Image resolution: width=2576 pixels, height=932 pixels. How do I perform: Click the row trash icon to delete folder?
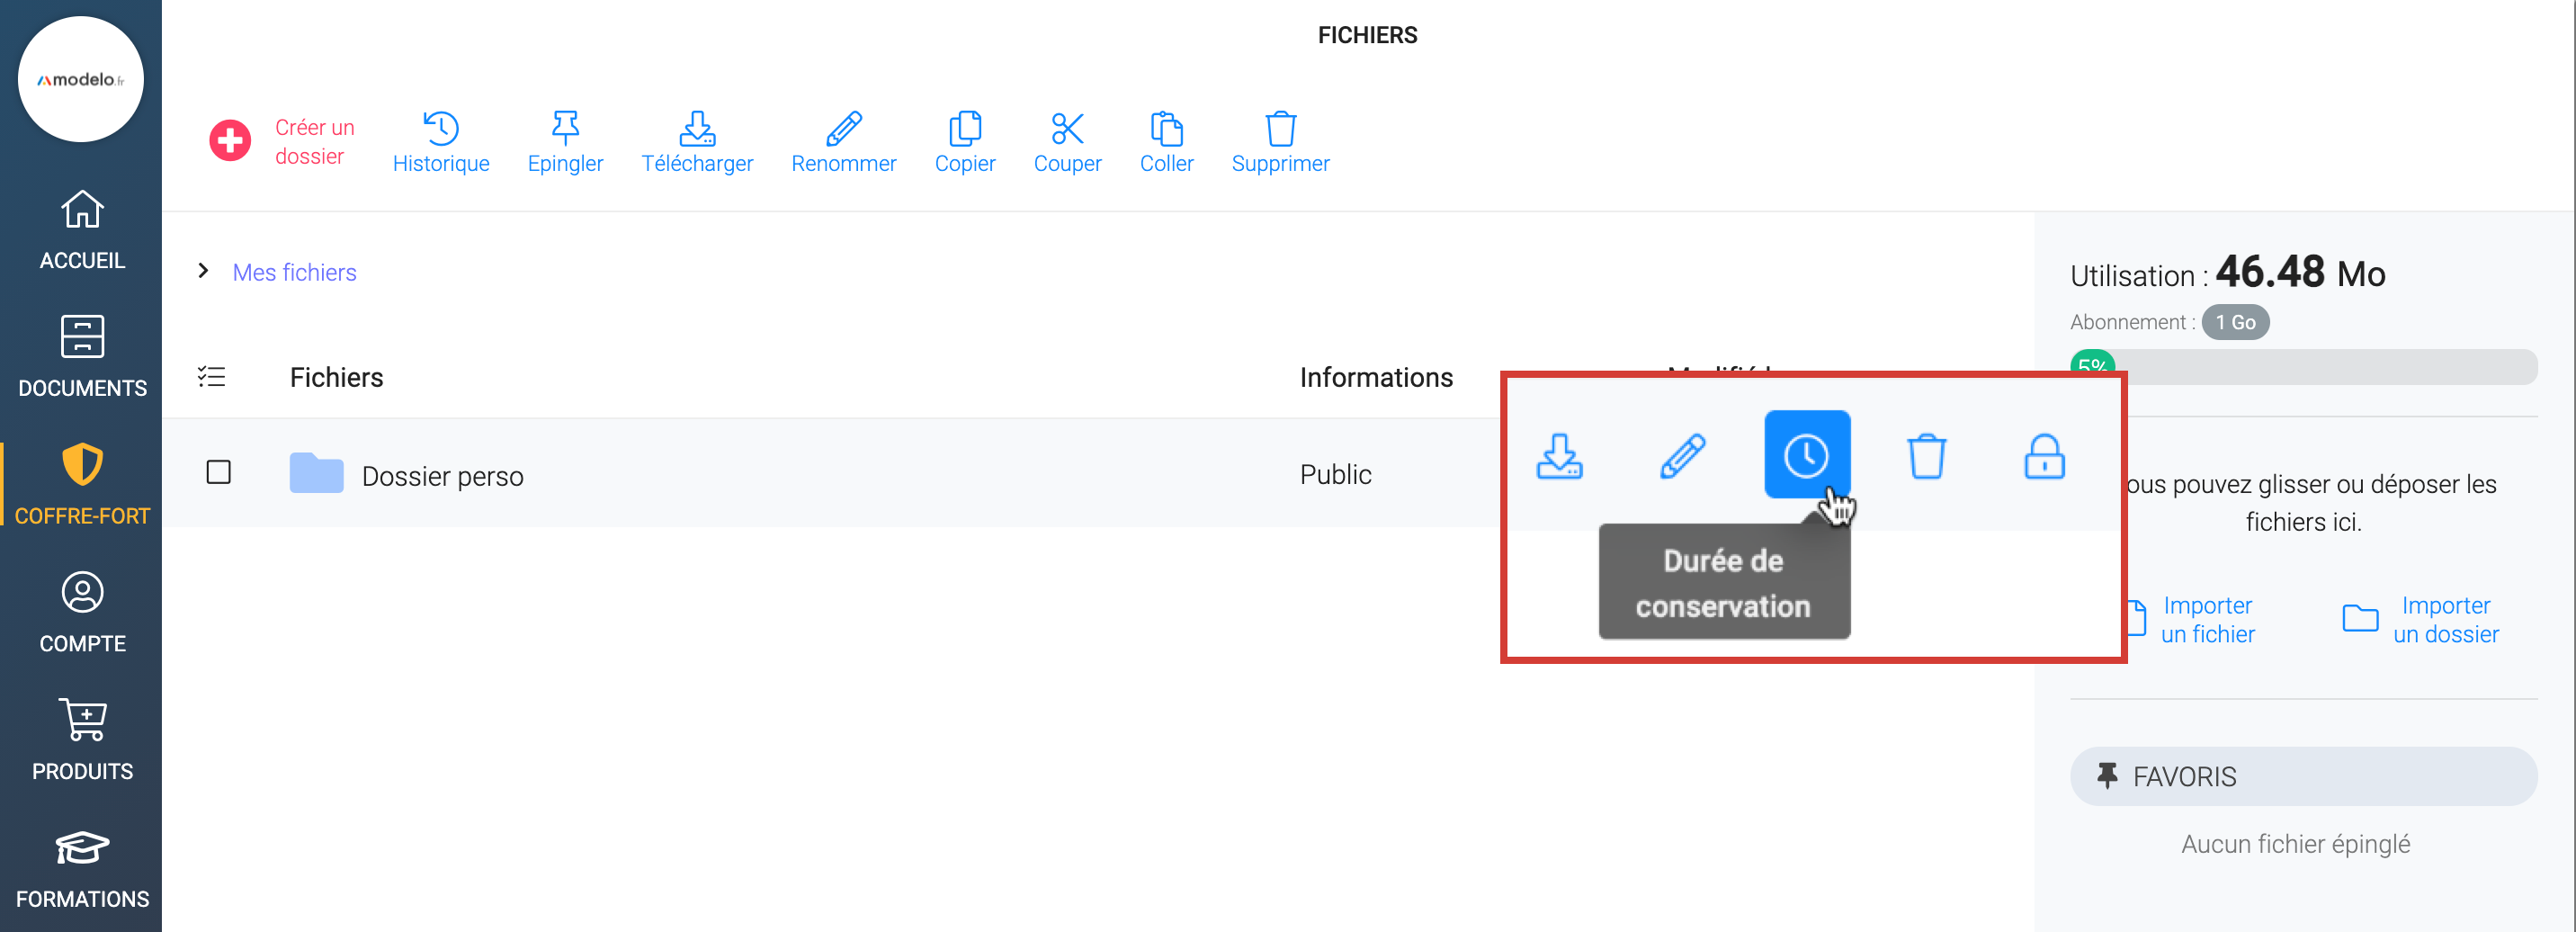point(1925,456)
